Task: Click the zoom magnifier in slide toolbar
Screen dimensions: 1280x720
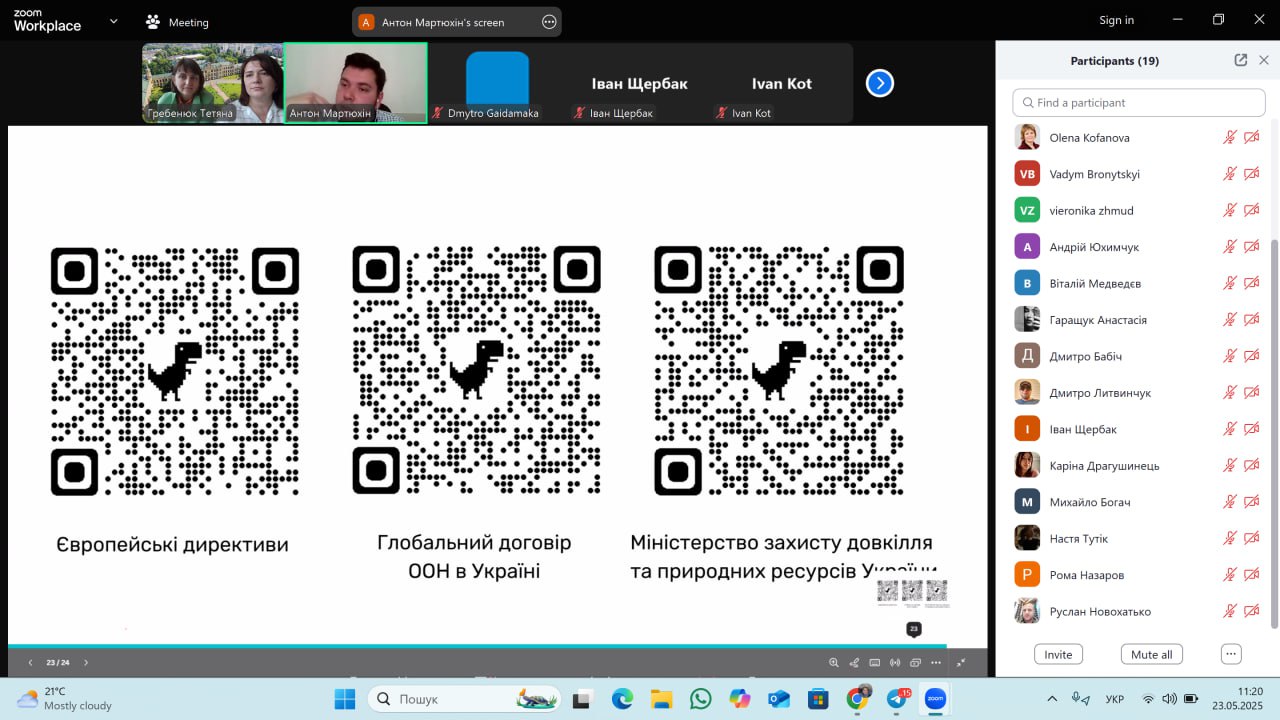Action: [834, 662]
